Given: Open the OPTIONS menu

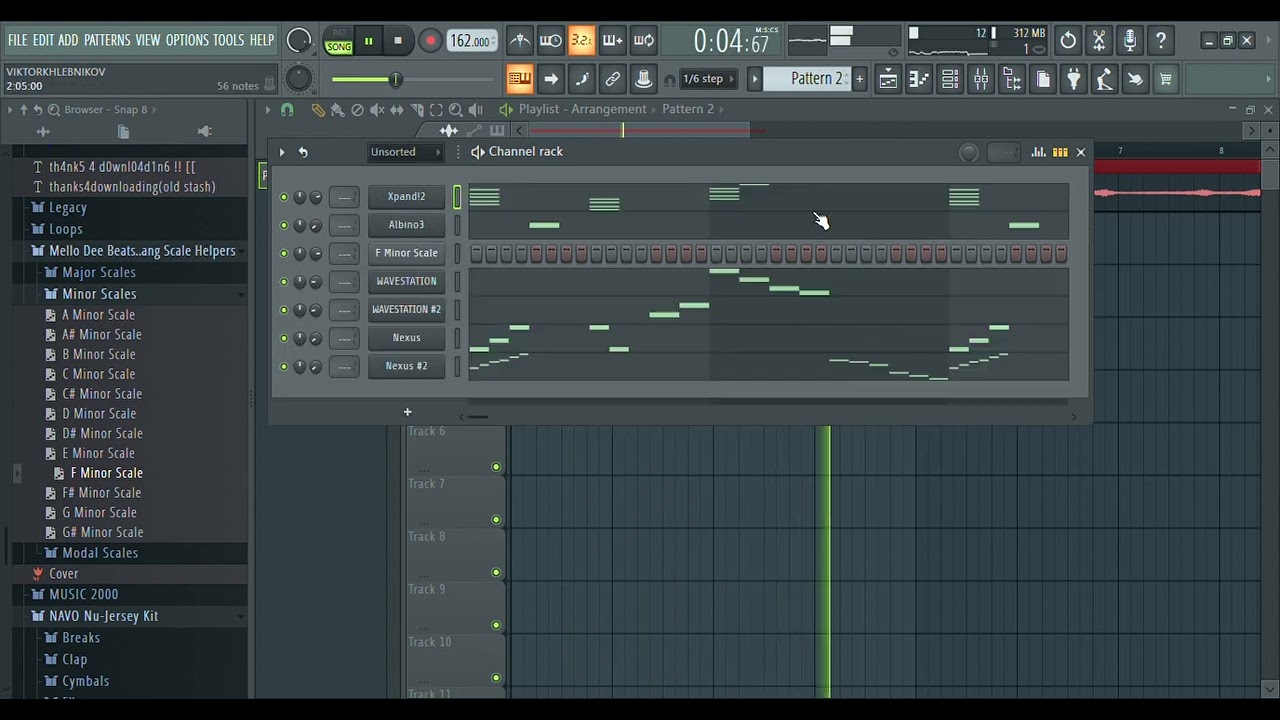Looking at the screenshot, I should 187,40.
